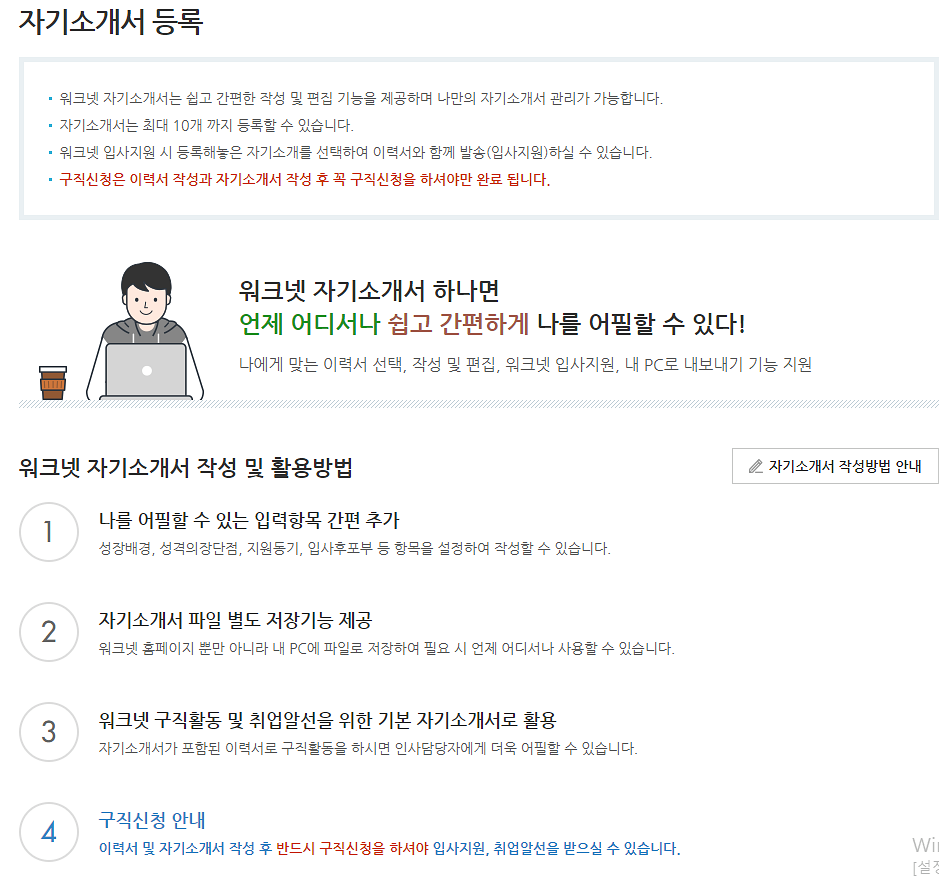Click the 자기소개서 등록 page title
939x894 pixels.
111,22
